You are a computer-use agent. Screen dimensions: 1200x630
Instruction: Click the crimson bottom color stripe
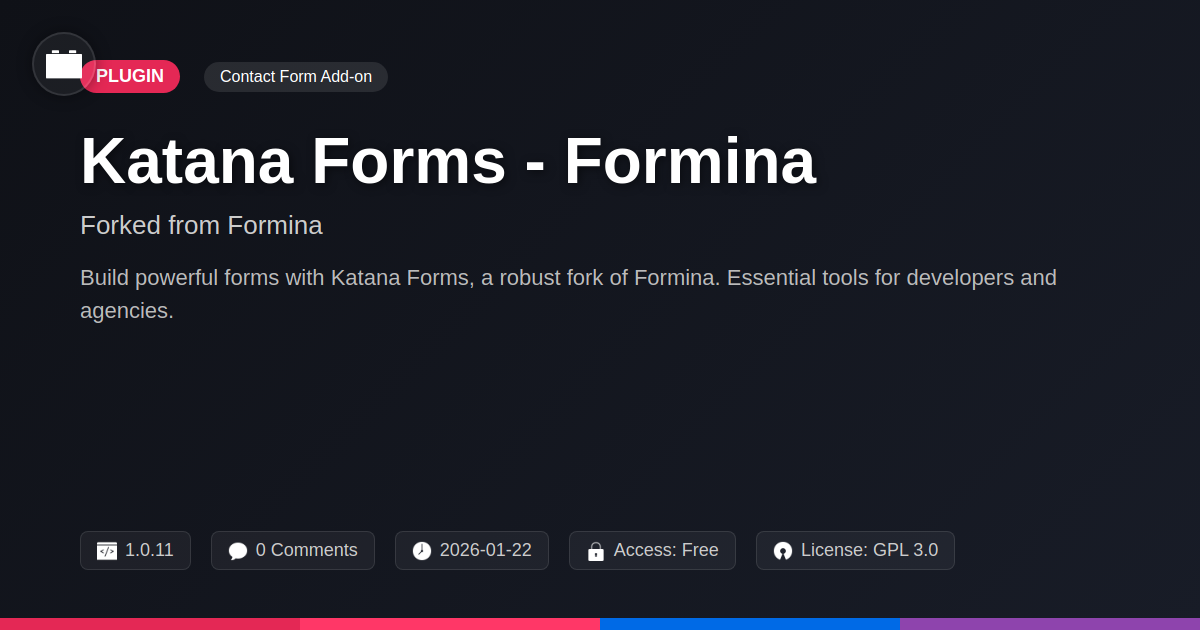[150, 623]
